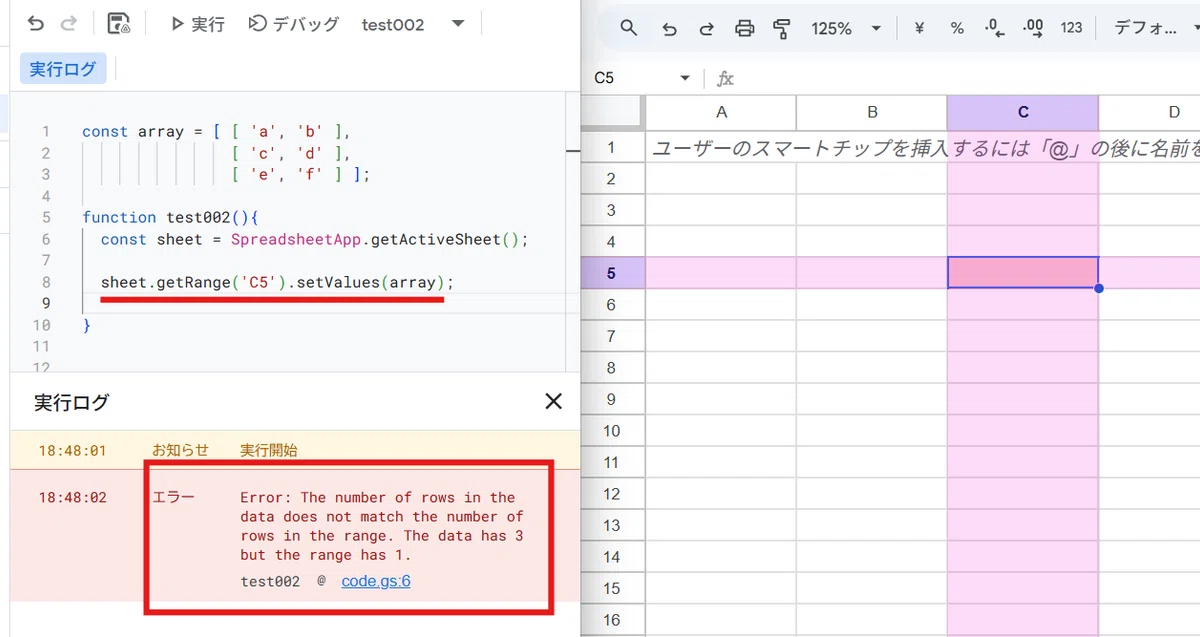Image resolution: width=1200 pixels, height=637 pixels.
Task: Save the script project
Action: (119, 24)
